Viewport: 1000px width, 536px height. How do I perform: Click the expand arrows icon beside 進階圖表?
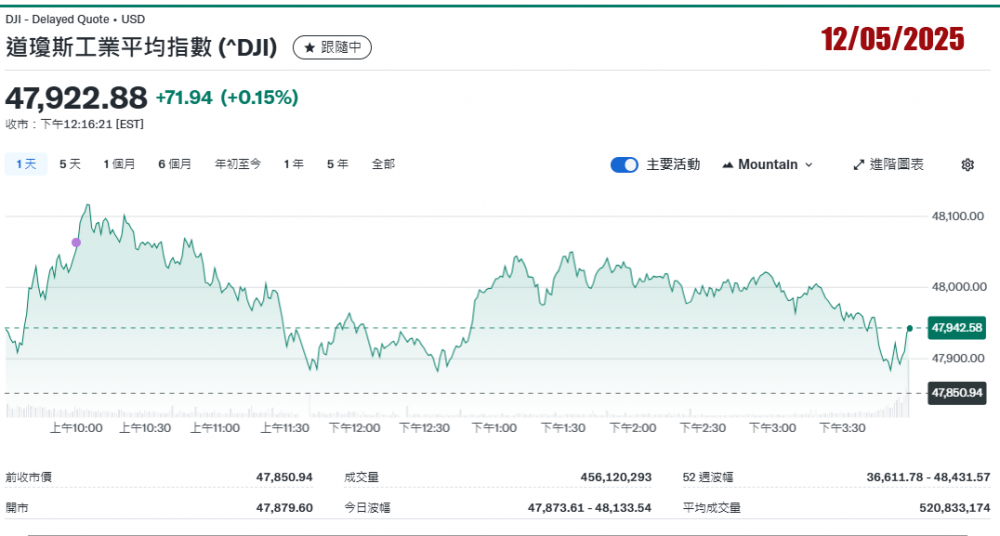pos(858,165)
